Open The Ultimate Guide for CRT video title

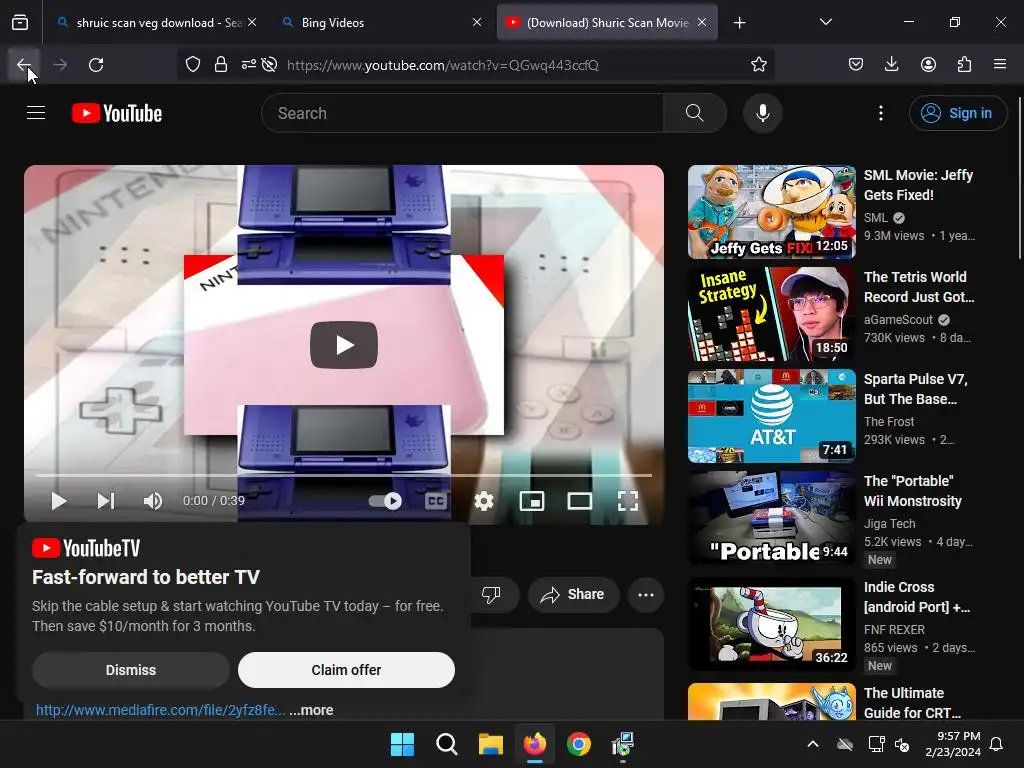pos(912,703)
